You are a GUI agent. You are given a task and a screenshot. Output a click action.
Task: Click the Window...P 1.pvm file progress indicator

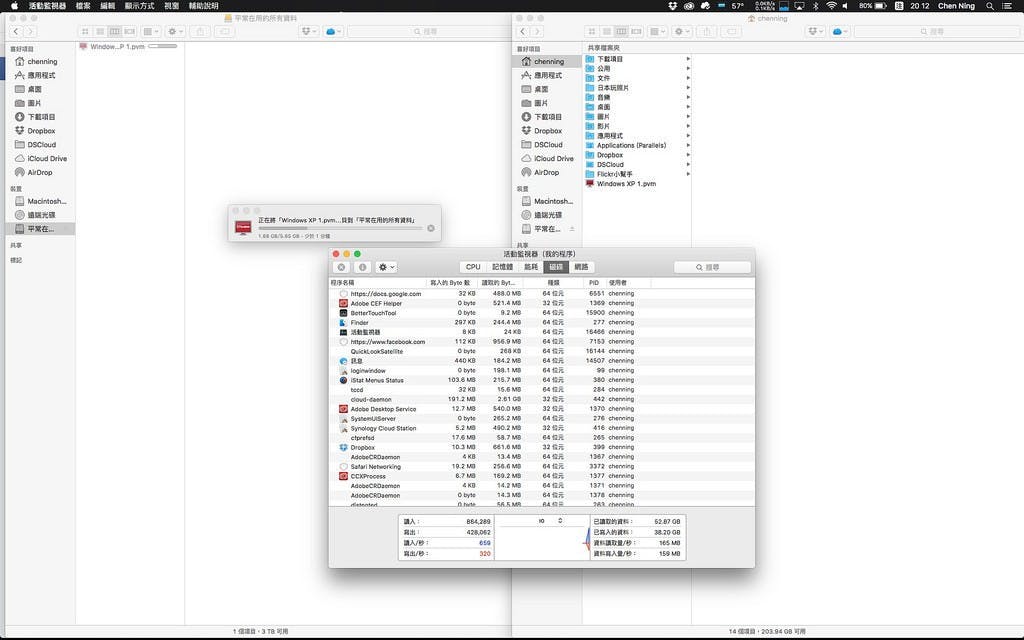(x=163, y=46)
